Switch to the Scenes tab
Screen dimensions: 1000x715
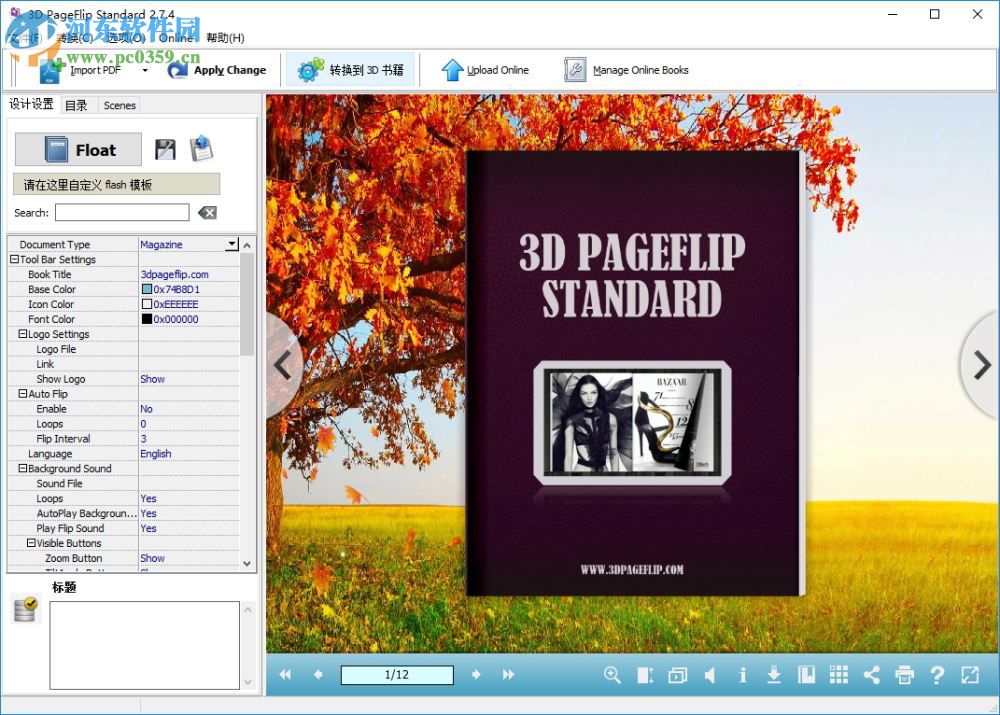pos(119,105)
